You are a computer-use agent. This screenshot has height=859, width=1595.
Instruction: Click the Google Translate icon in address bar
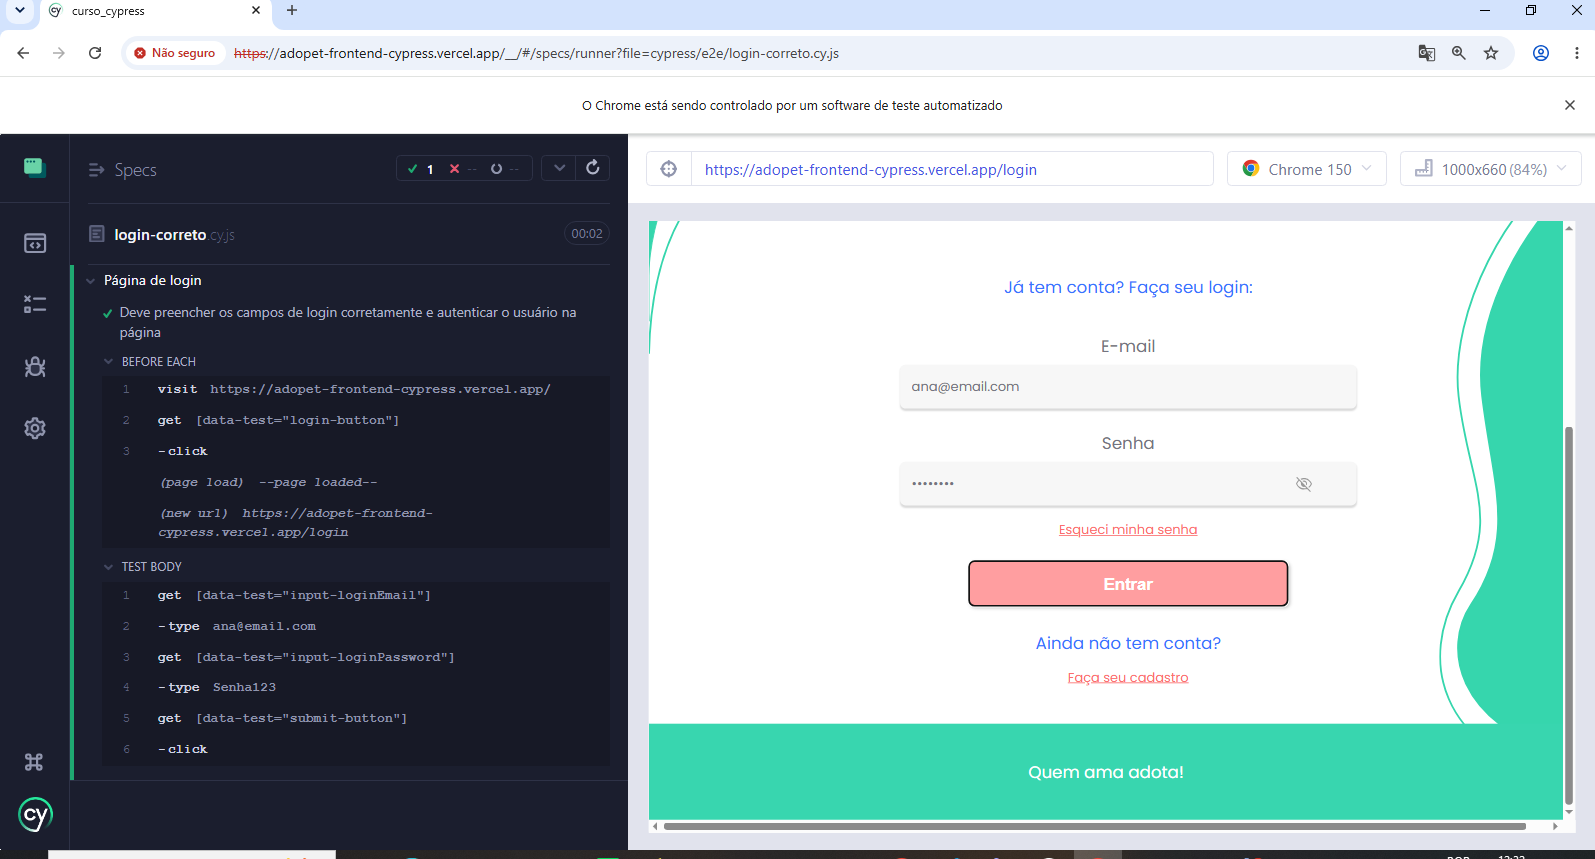pos(1427,53)
